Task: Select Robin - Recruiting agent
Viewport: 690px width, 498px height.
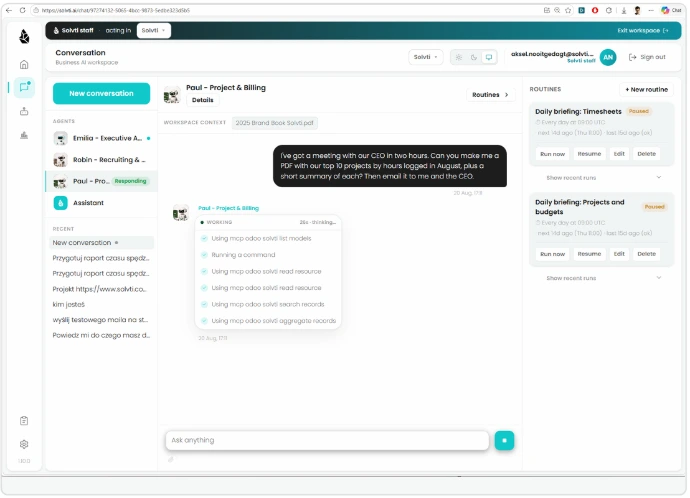Action: pos(102,160)
